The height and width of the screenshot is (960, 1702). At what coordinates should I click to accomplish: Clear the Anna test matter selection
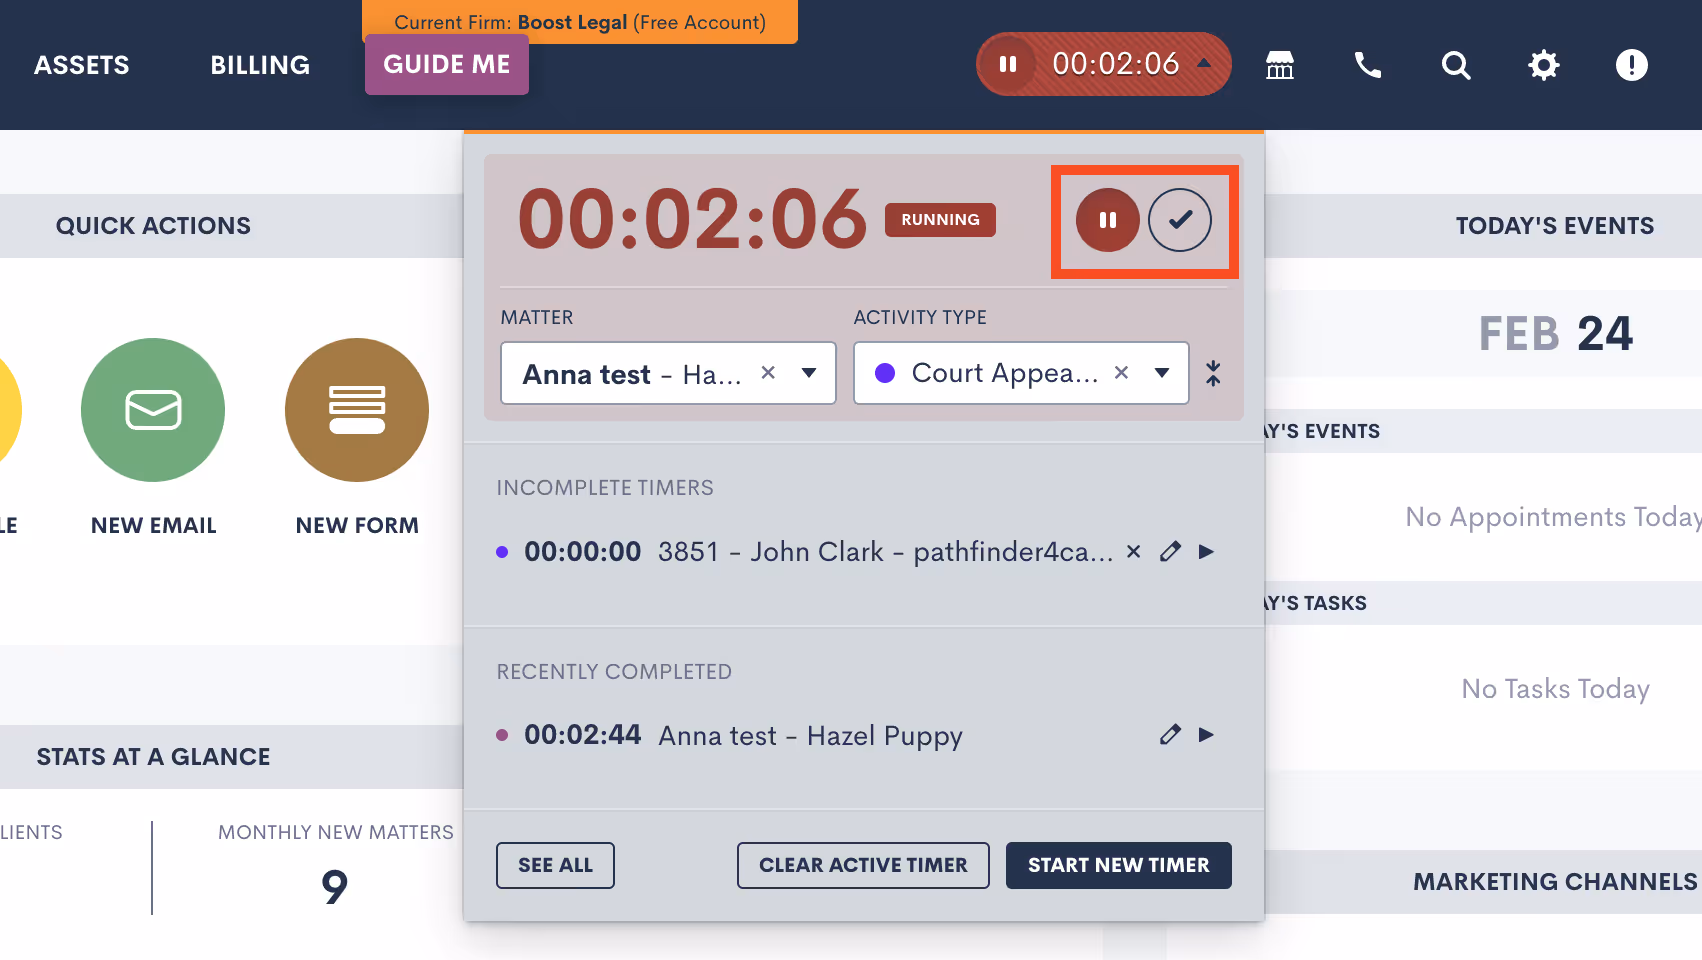click(x=768, y=372)
